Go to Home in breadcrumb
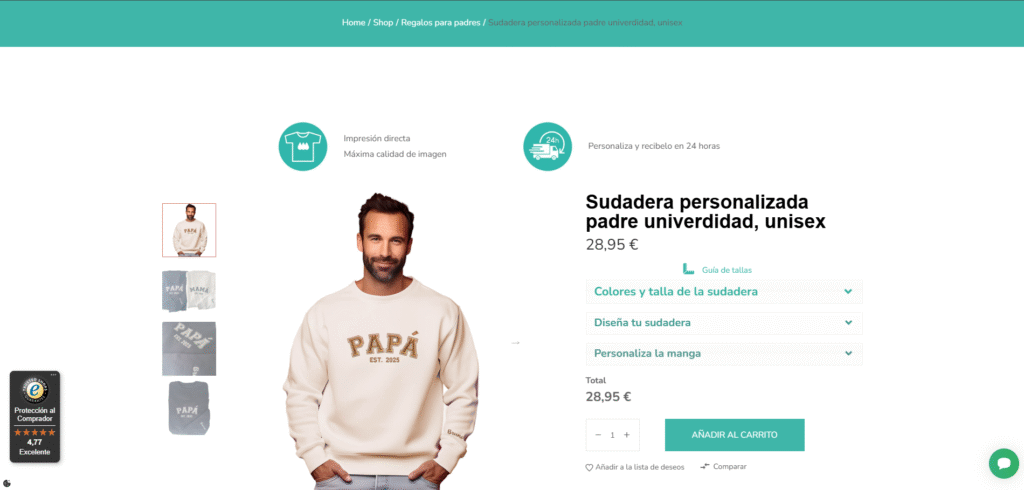 point(353,22)
